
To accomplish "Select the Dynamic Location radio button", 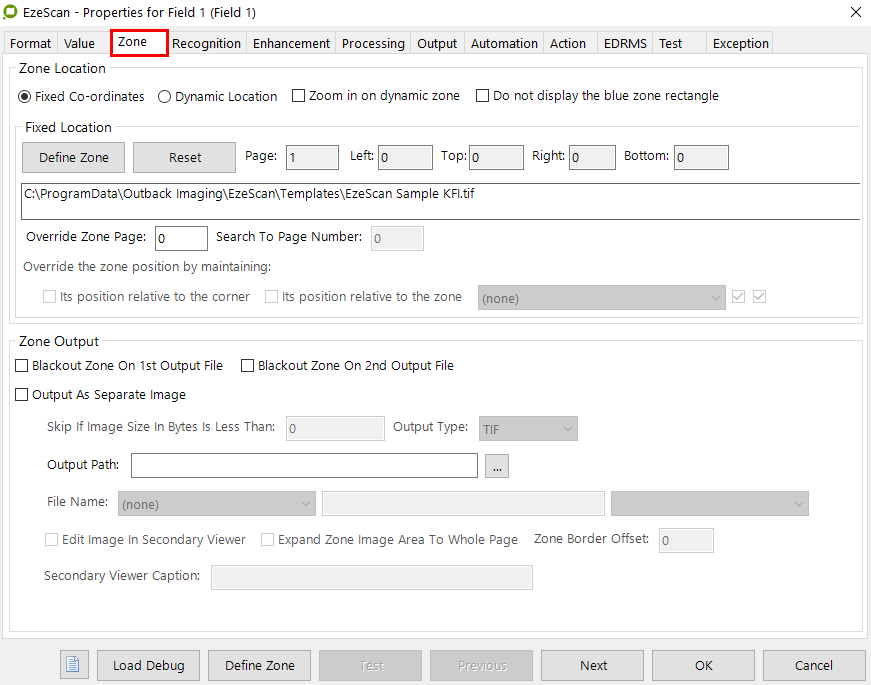I will tap(165, 97).
